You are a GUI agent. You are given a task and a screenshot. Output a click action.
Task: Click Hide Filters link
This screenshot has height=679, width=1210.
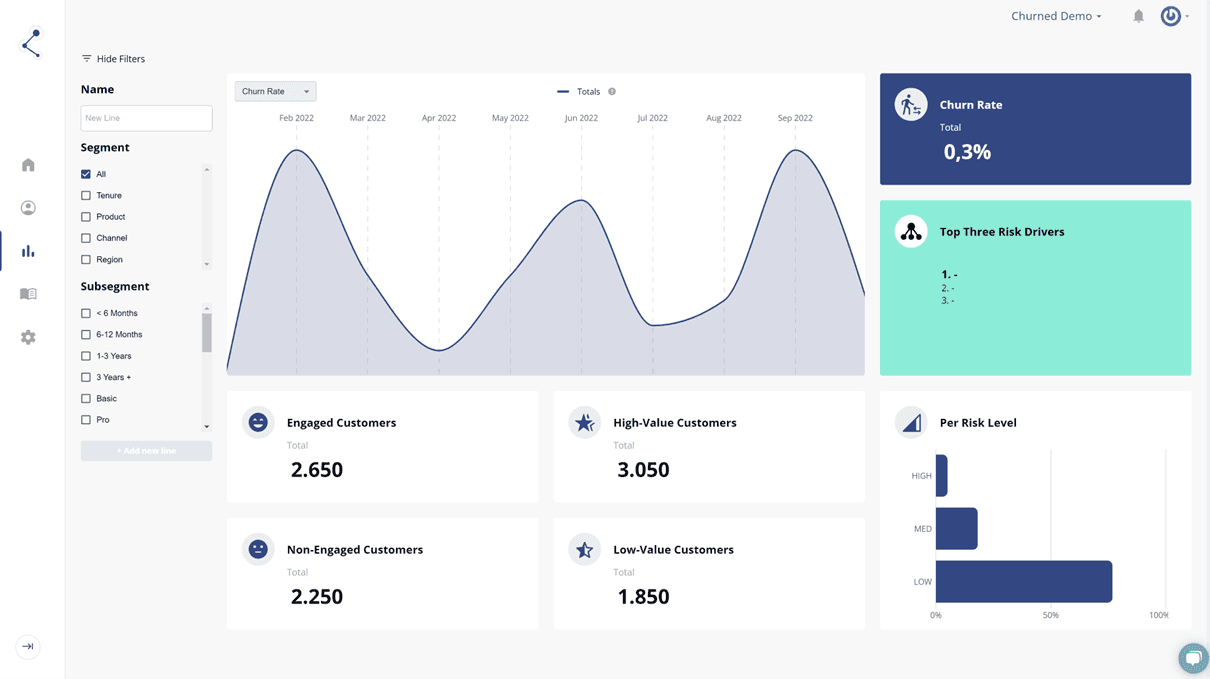121,59
